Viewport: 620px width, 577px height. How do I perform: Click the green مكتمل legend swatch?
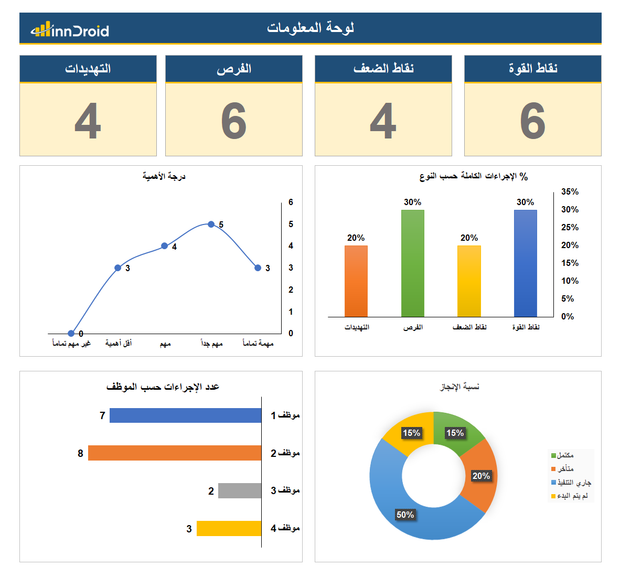[553, 456]
